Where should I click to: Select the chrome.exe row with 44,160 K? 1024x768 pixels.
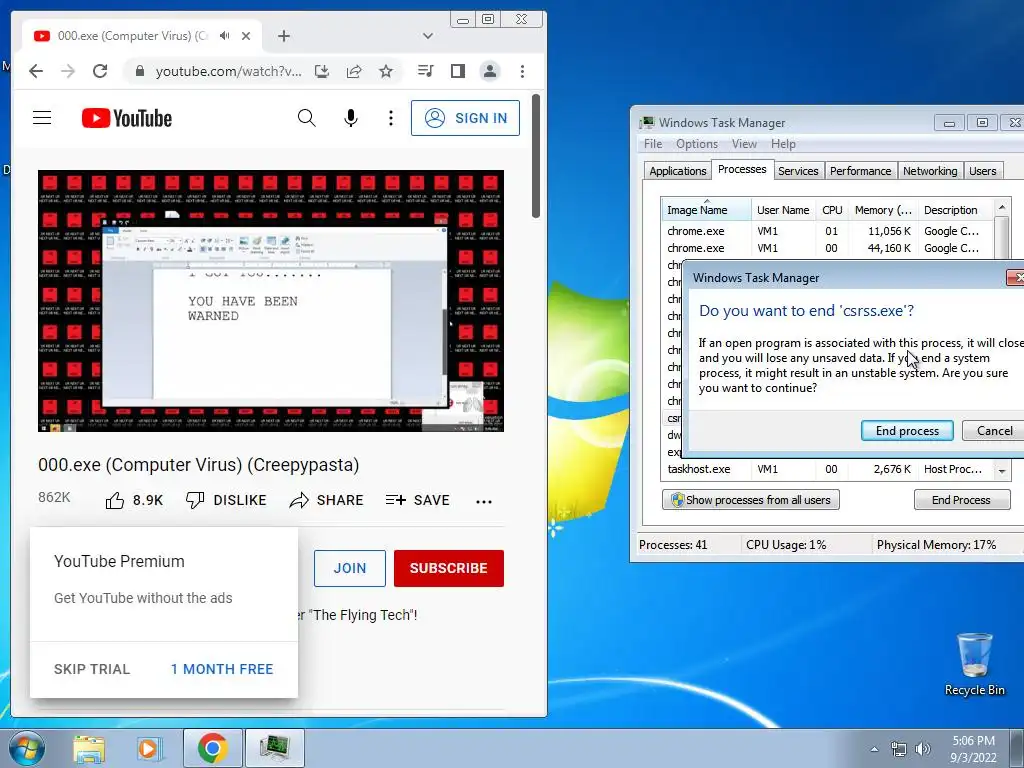click(x=827, y=248)
